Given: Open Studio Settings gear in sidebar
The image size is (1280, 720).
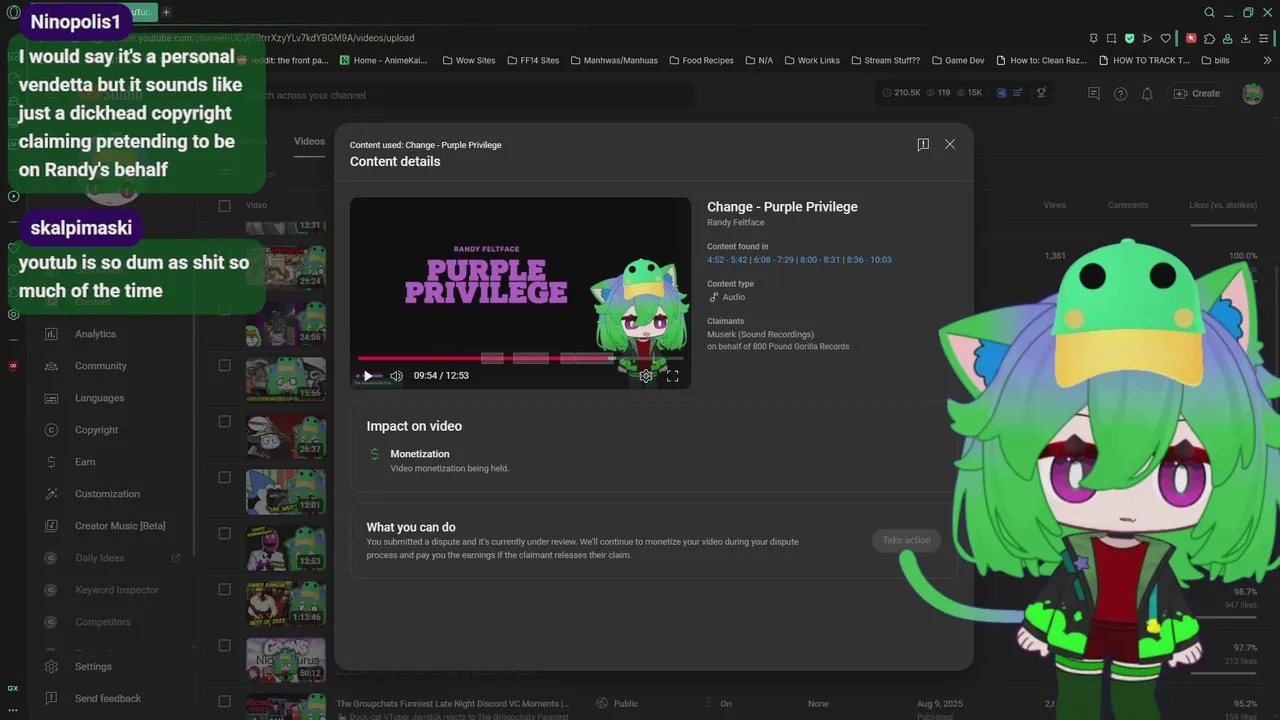Looking at the screenshot, I should (x=51, y=667).
